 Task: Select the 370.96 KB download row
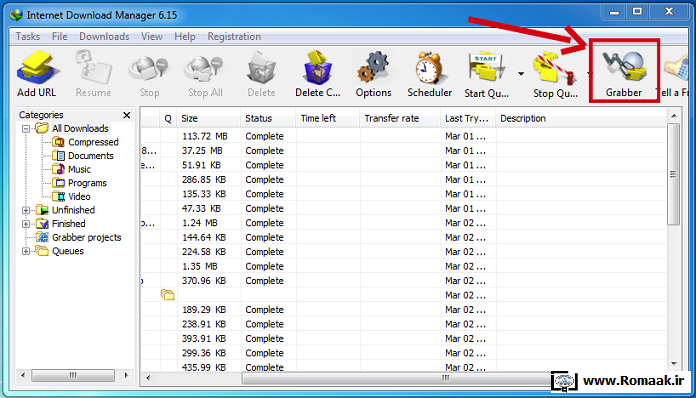pyautogui.click(x=403, y=281)
